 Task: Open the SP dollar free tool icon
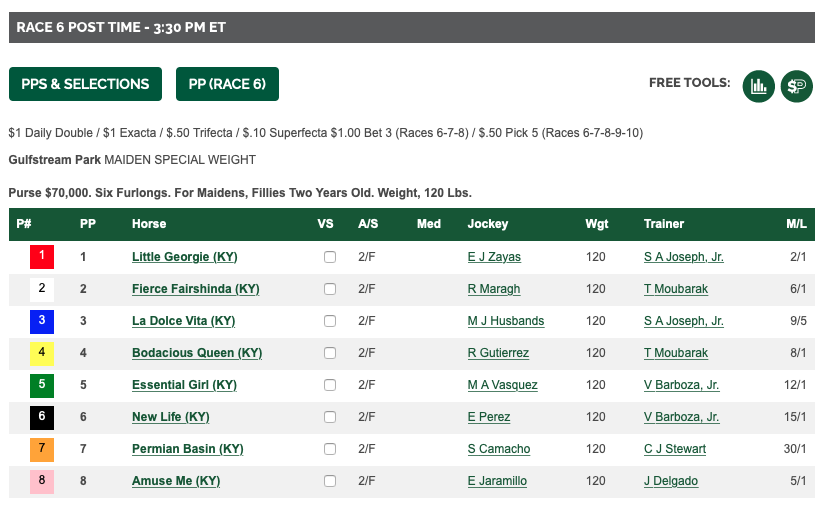click(796, 85)
